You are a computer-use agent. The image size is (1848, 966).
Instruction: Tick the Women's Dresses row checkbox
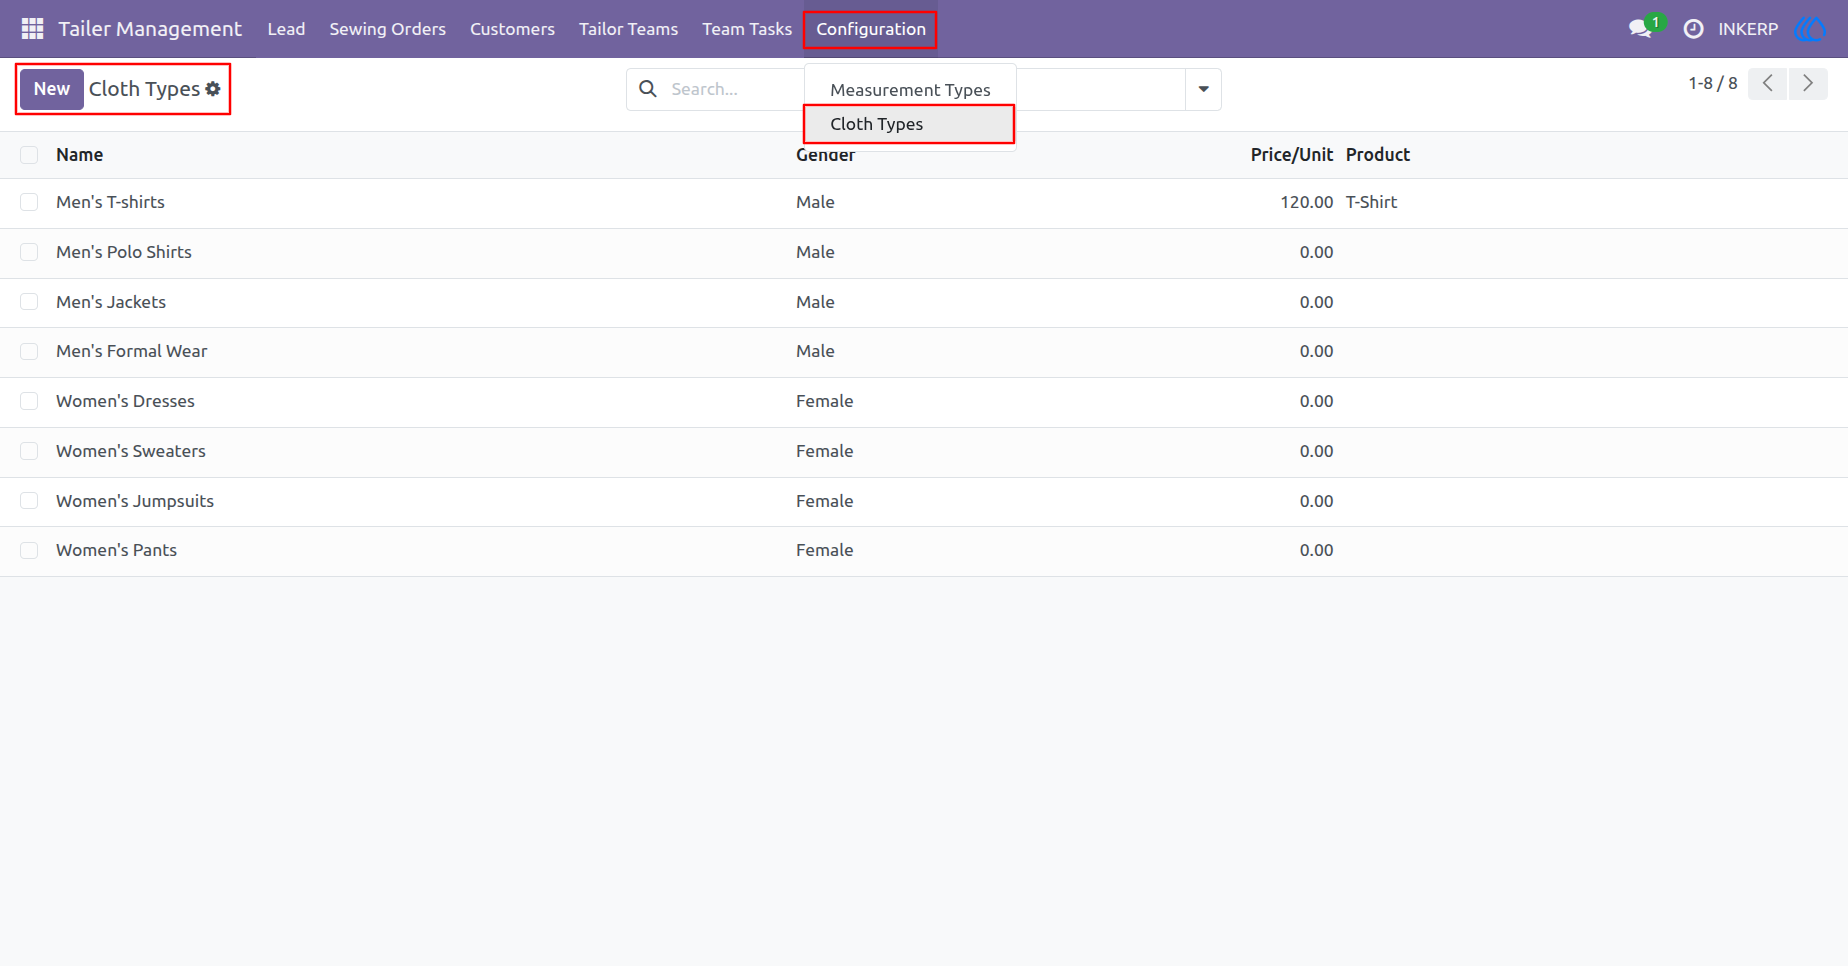(x=29, y=401)
